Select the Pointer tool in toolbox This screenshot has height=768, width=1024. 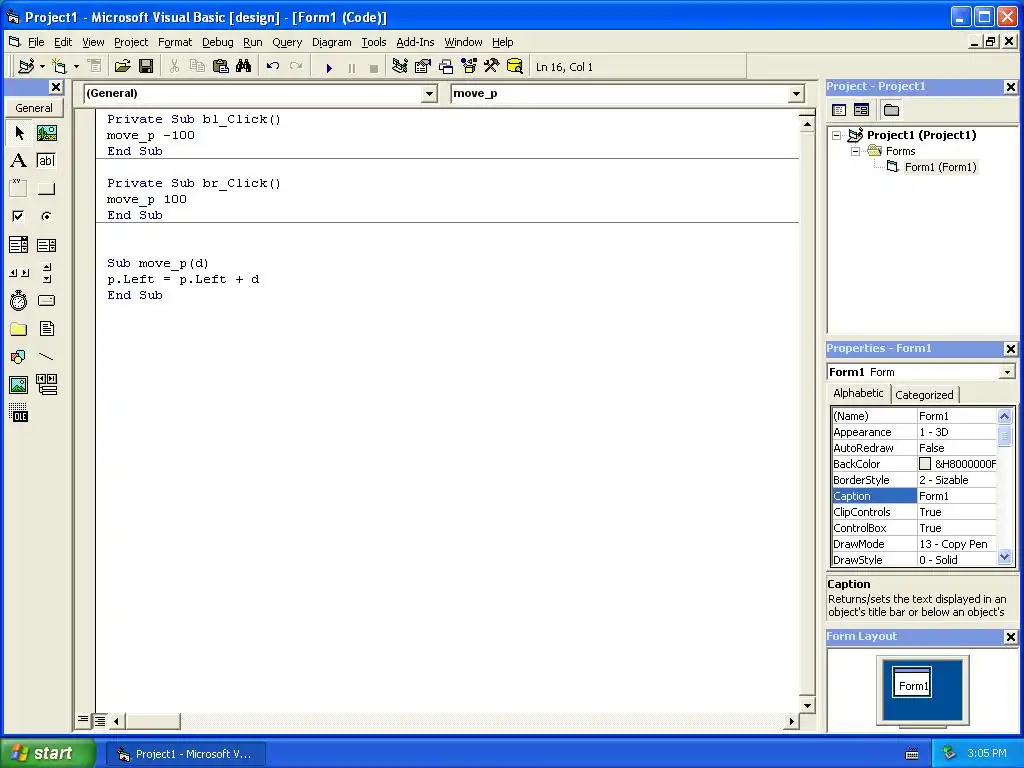(x=19, y=133)
